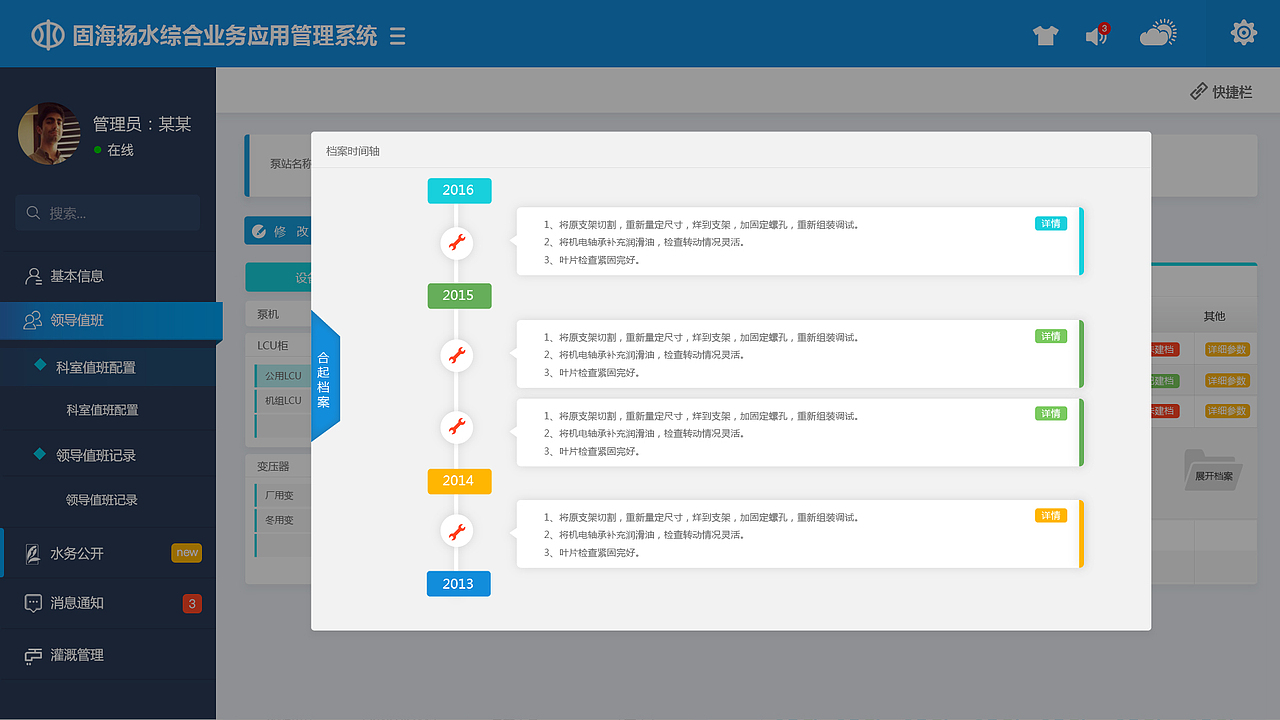Open the settings gear icon

coord(1243,33)
